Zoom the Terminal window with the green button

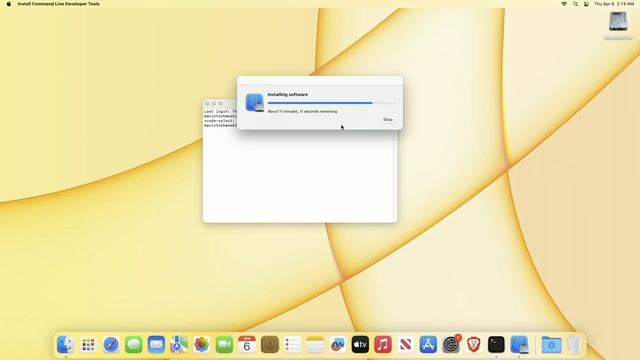point(220,104)
